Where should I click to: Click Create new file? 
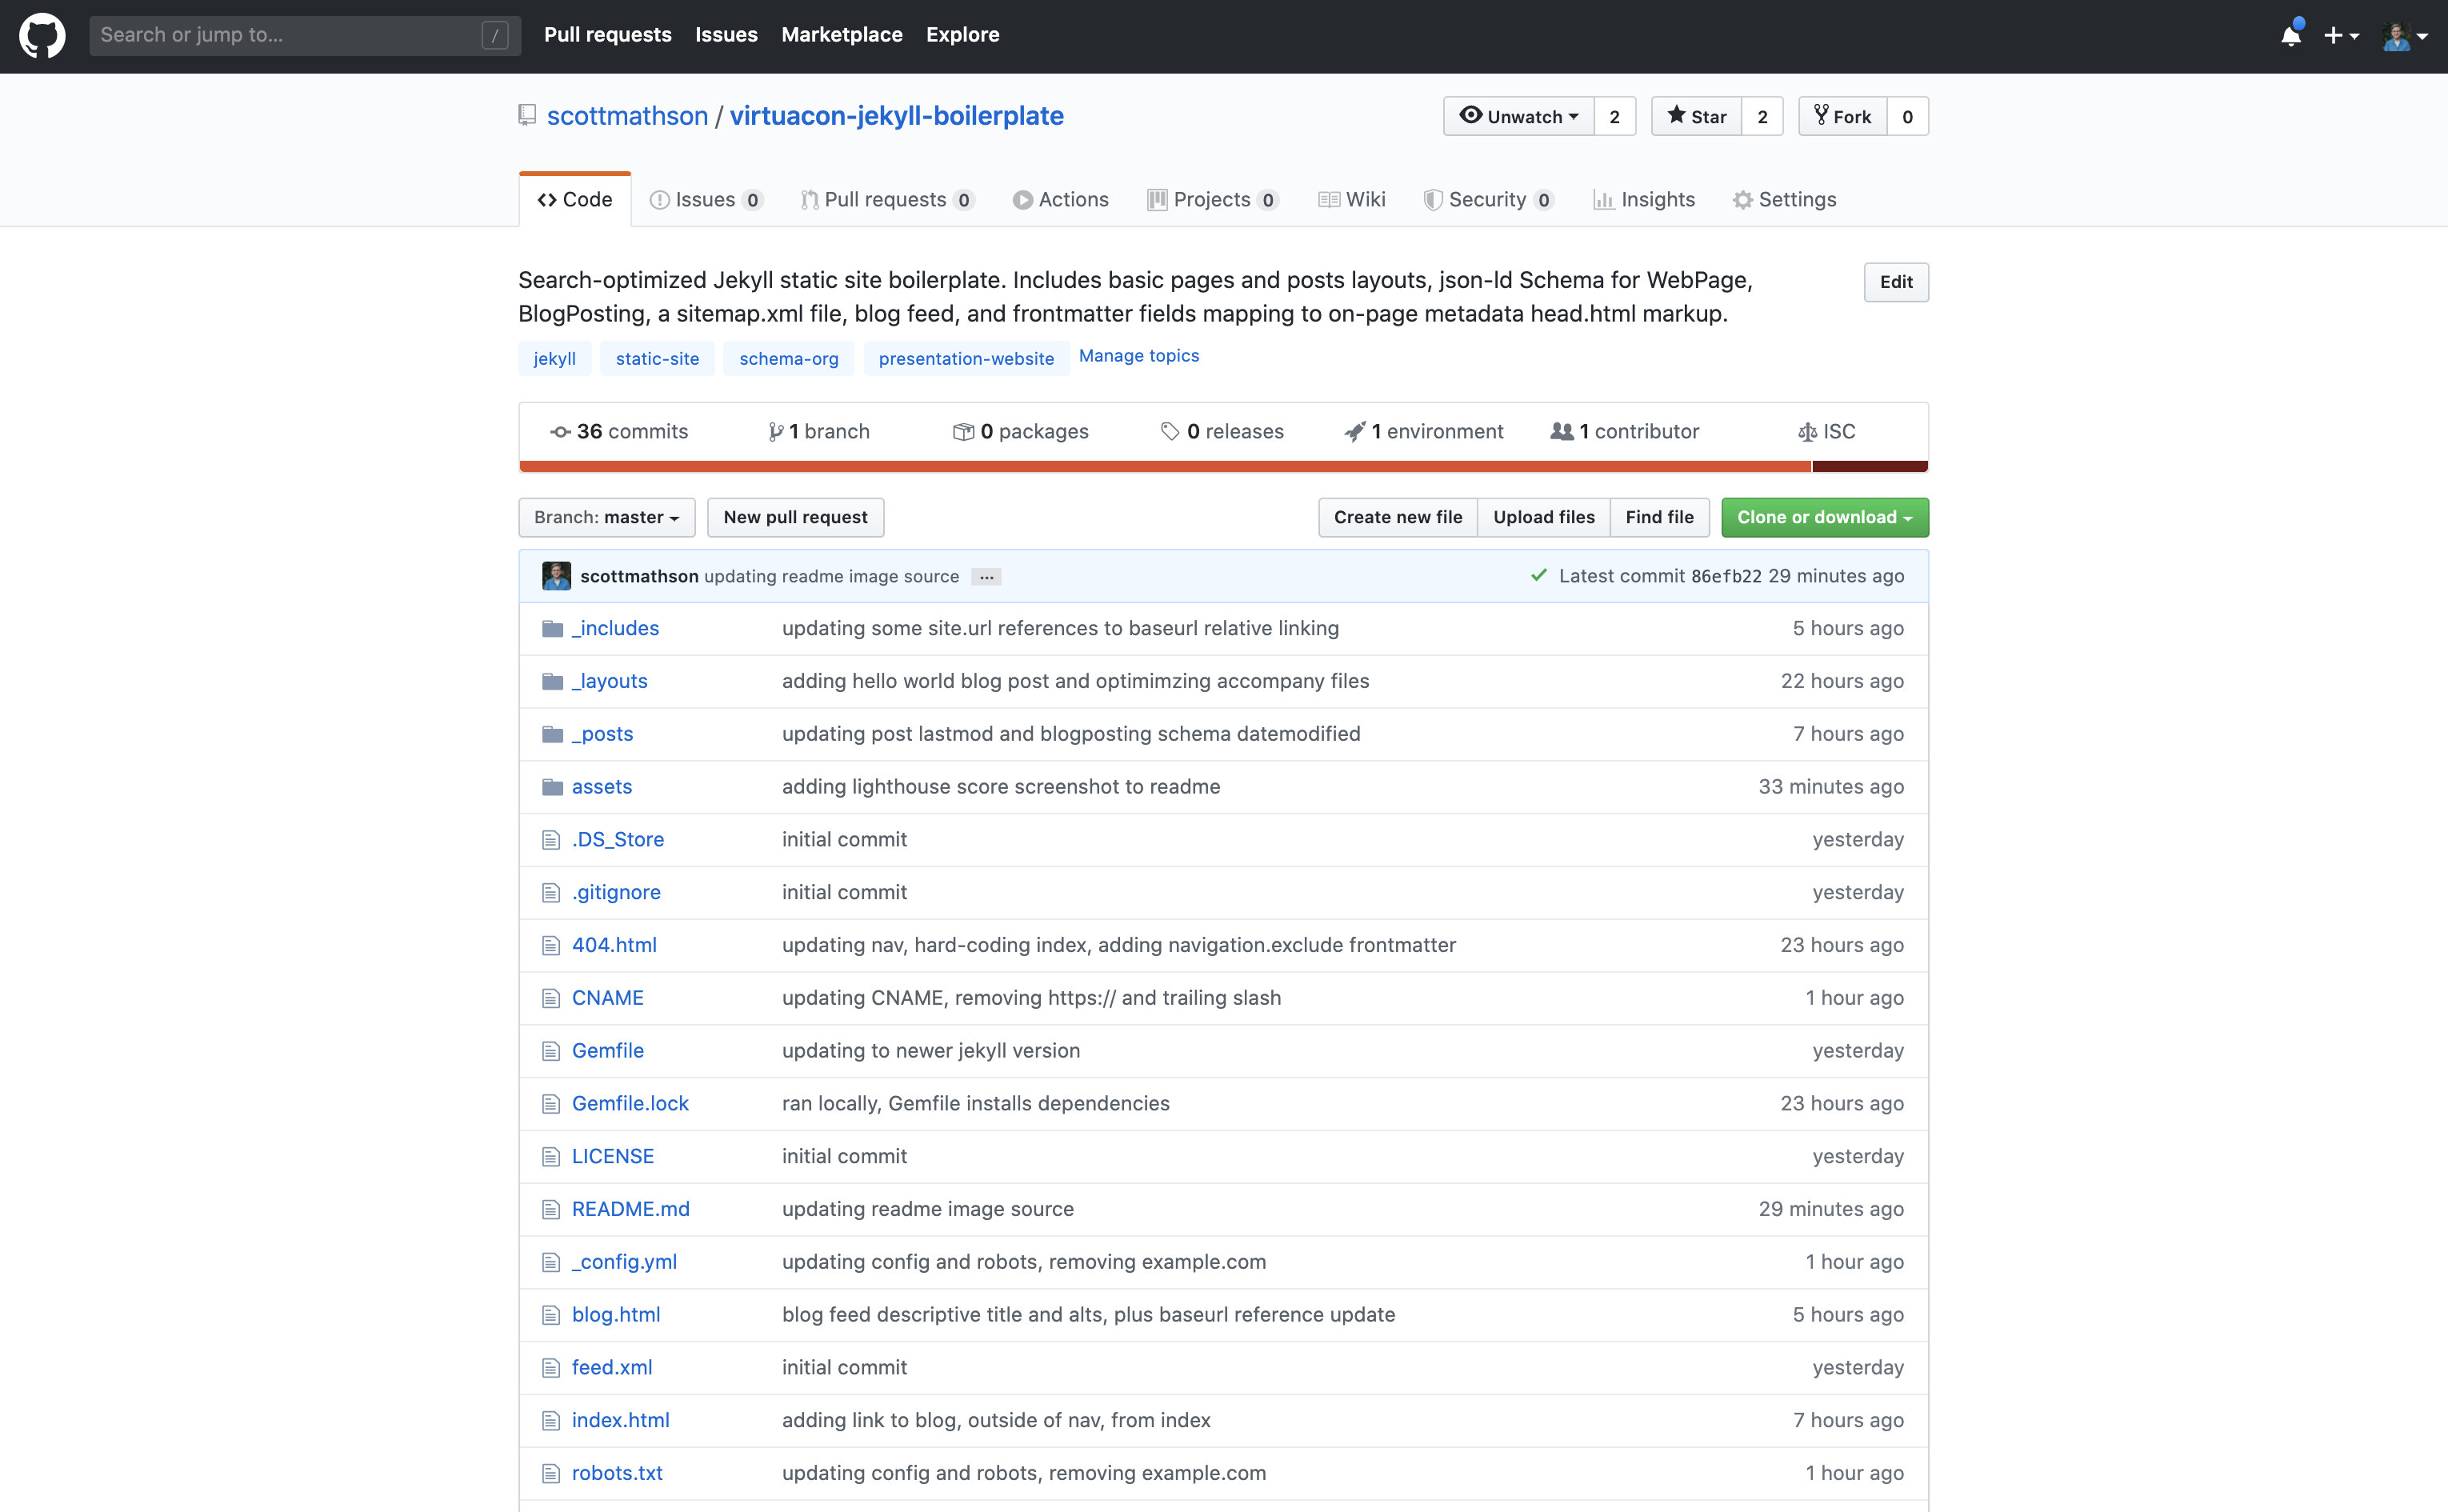click(x=1398, y=517)
